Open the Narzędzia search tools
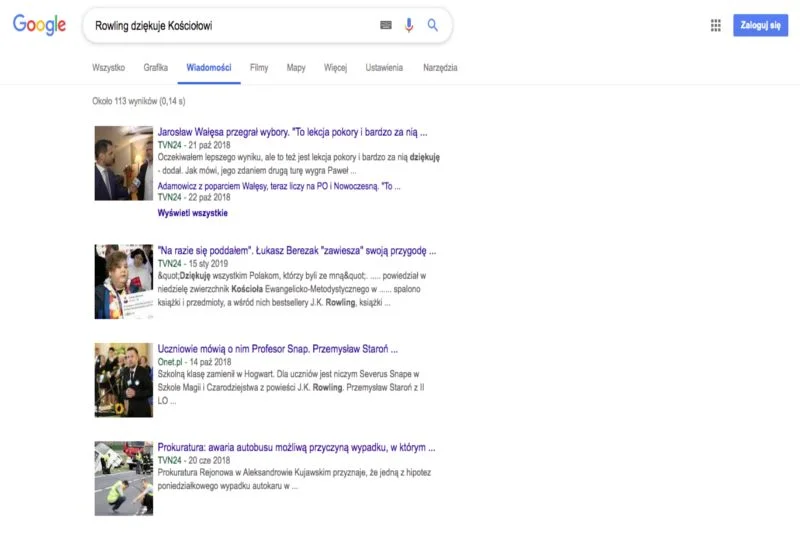The width and height of the screenshot is (800, 533). pos(440,67)
